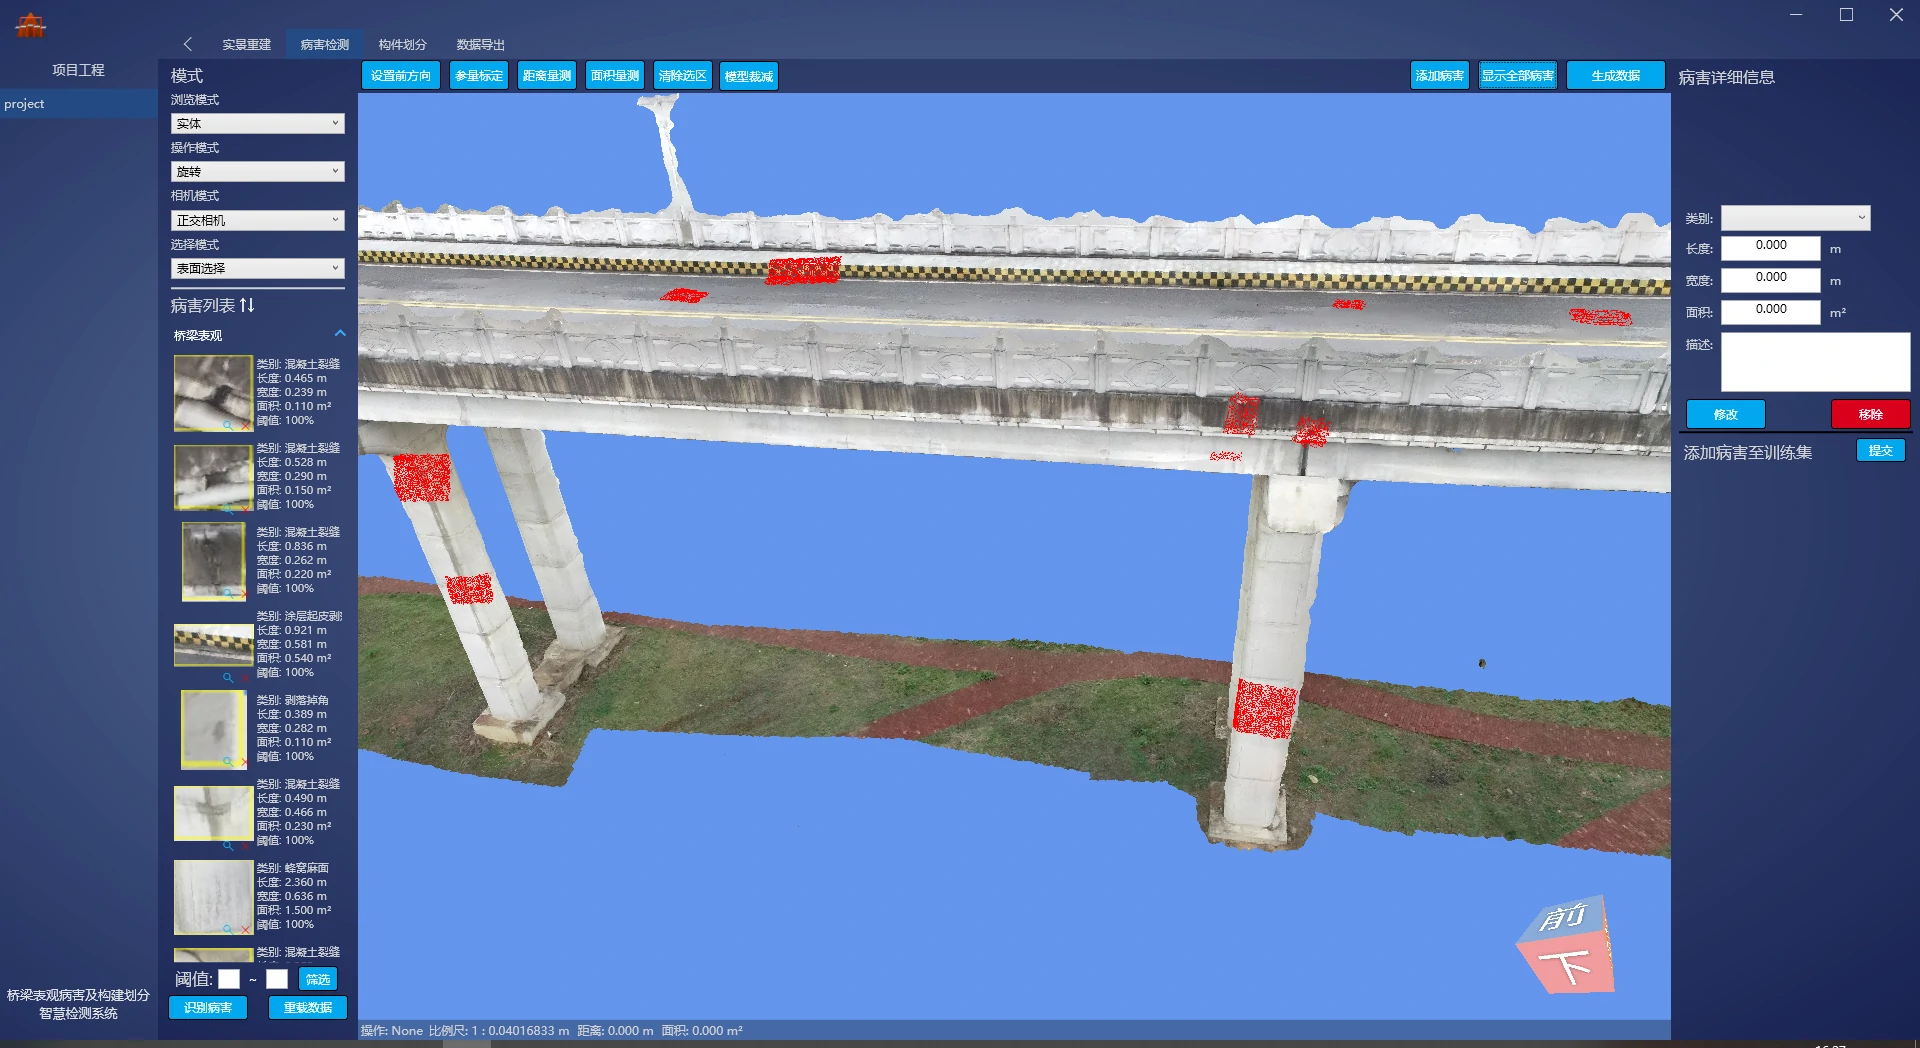The width and height of the screenshot is (1920, 1048).
Task: Toggle the 显示全部病害 display button
Action: tap(1517, 76)
